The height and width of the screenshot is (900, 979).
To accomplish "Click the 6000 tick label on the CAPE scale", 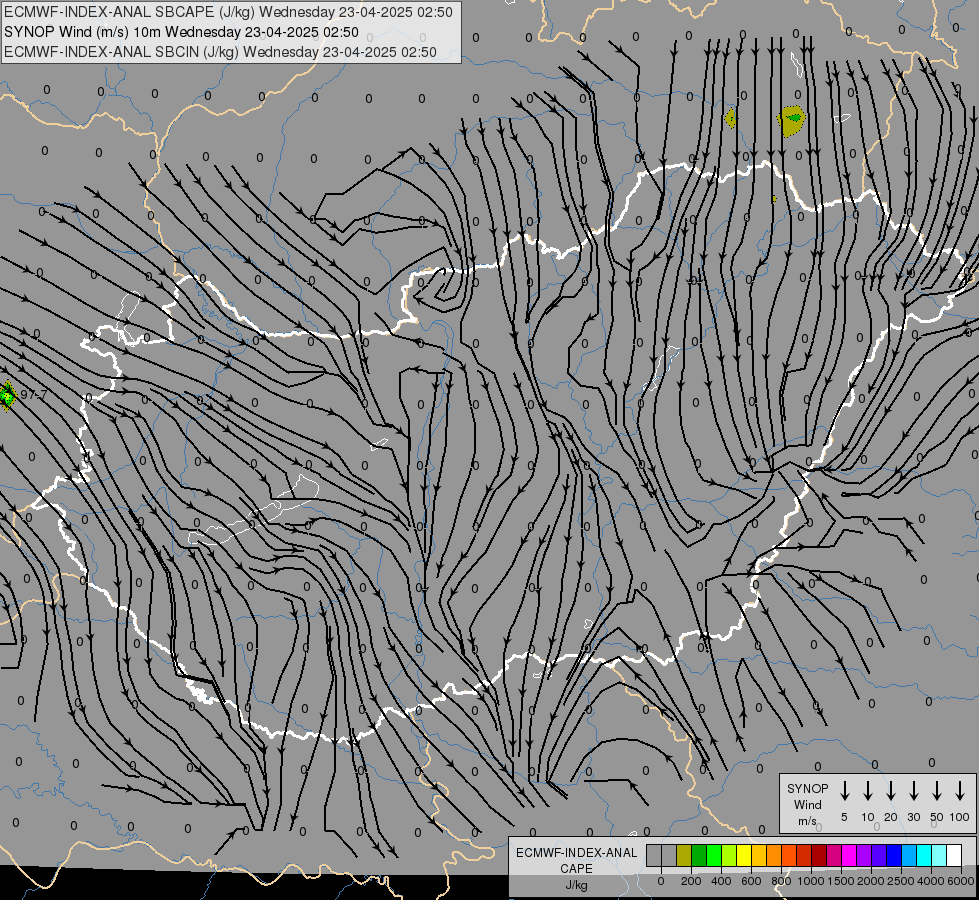I will pos(961,881).
